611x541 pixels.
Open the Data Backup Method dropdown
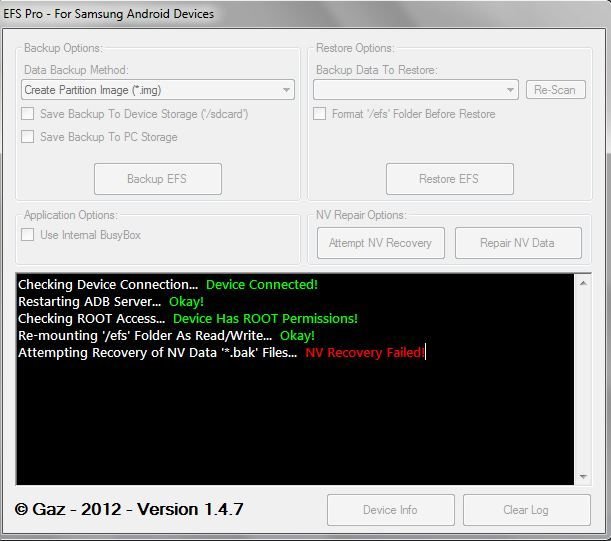(x=158, y=90)
